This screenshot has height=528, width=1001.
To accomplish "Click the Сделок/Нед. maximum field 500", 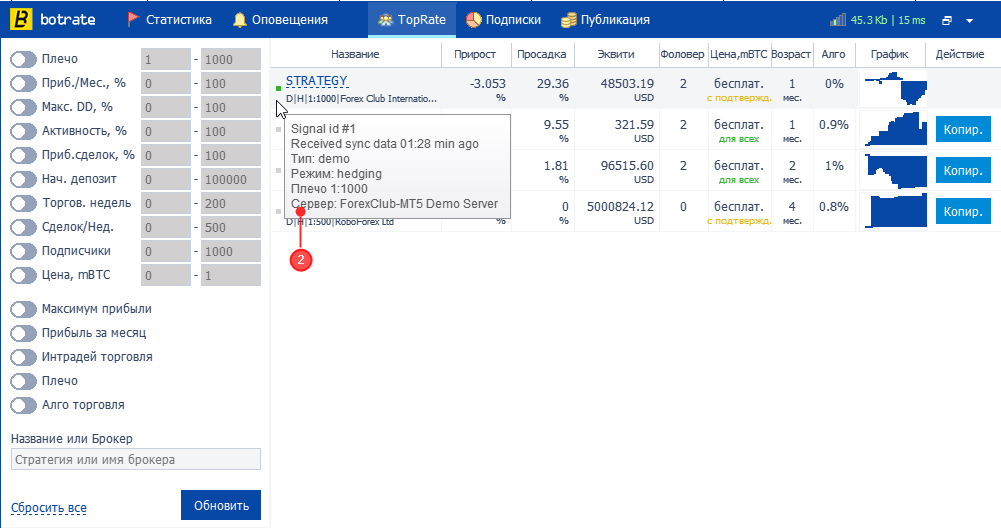I will point(230,227).
